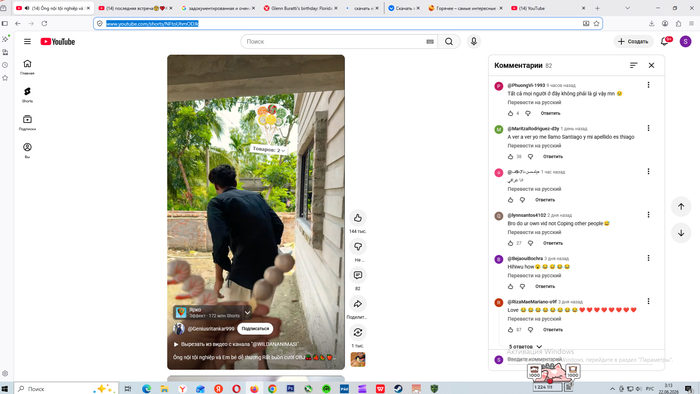Screen dimensions: 700x394
Task: Remix this Short
Action: pyautogui.click(x=358, y=332)
